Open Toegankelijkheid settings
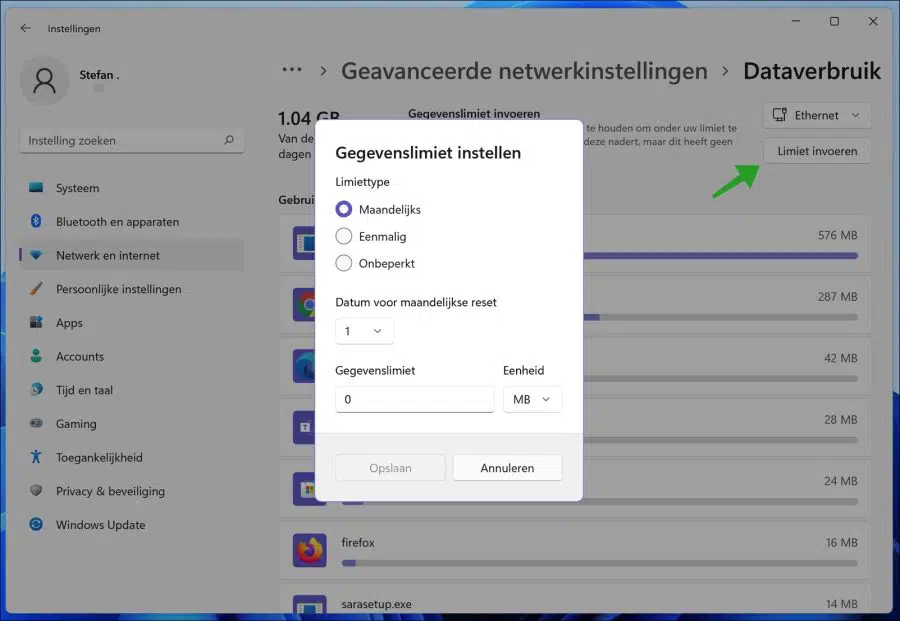The image size is (900, 621). pos(131,457)
